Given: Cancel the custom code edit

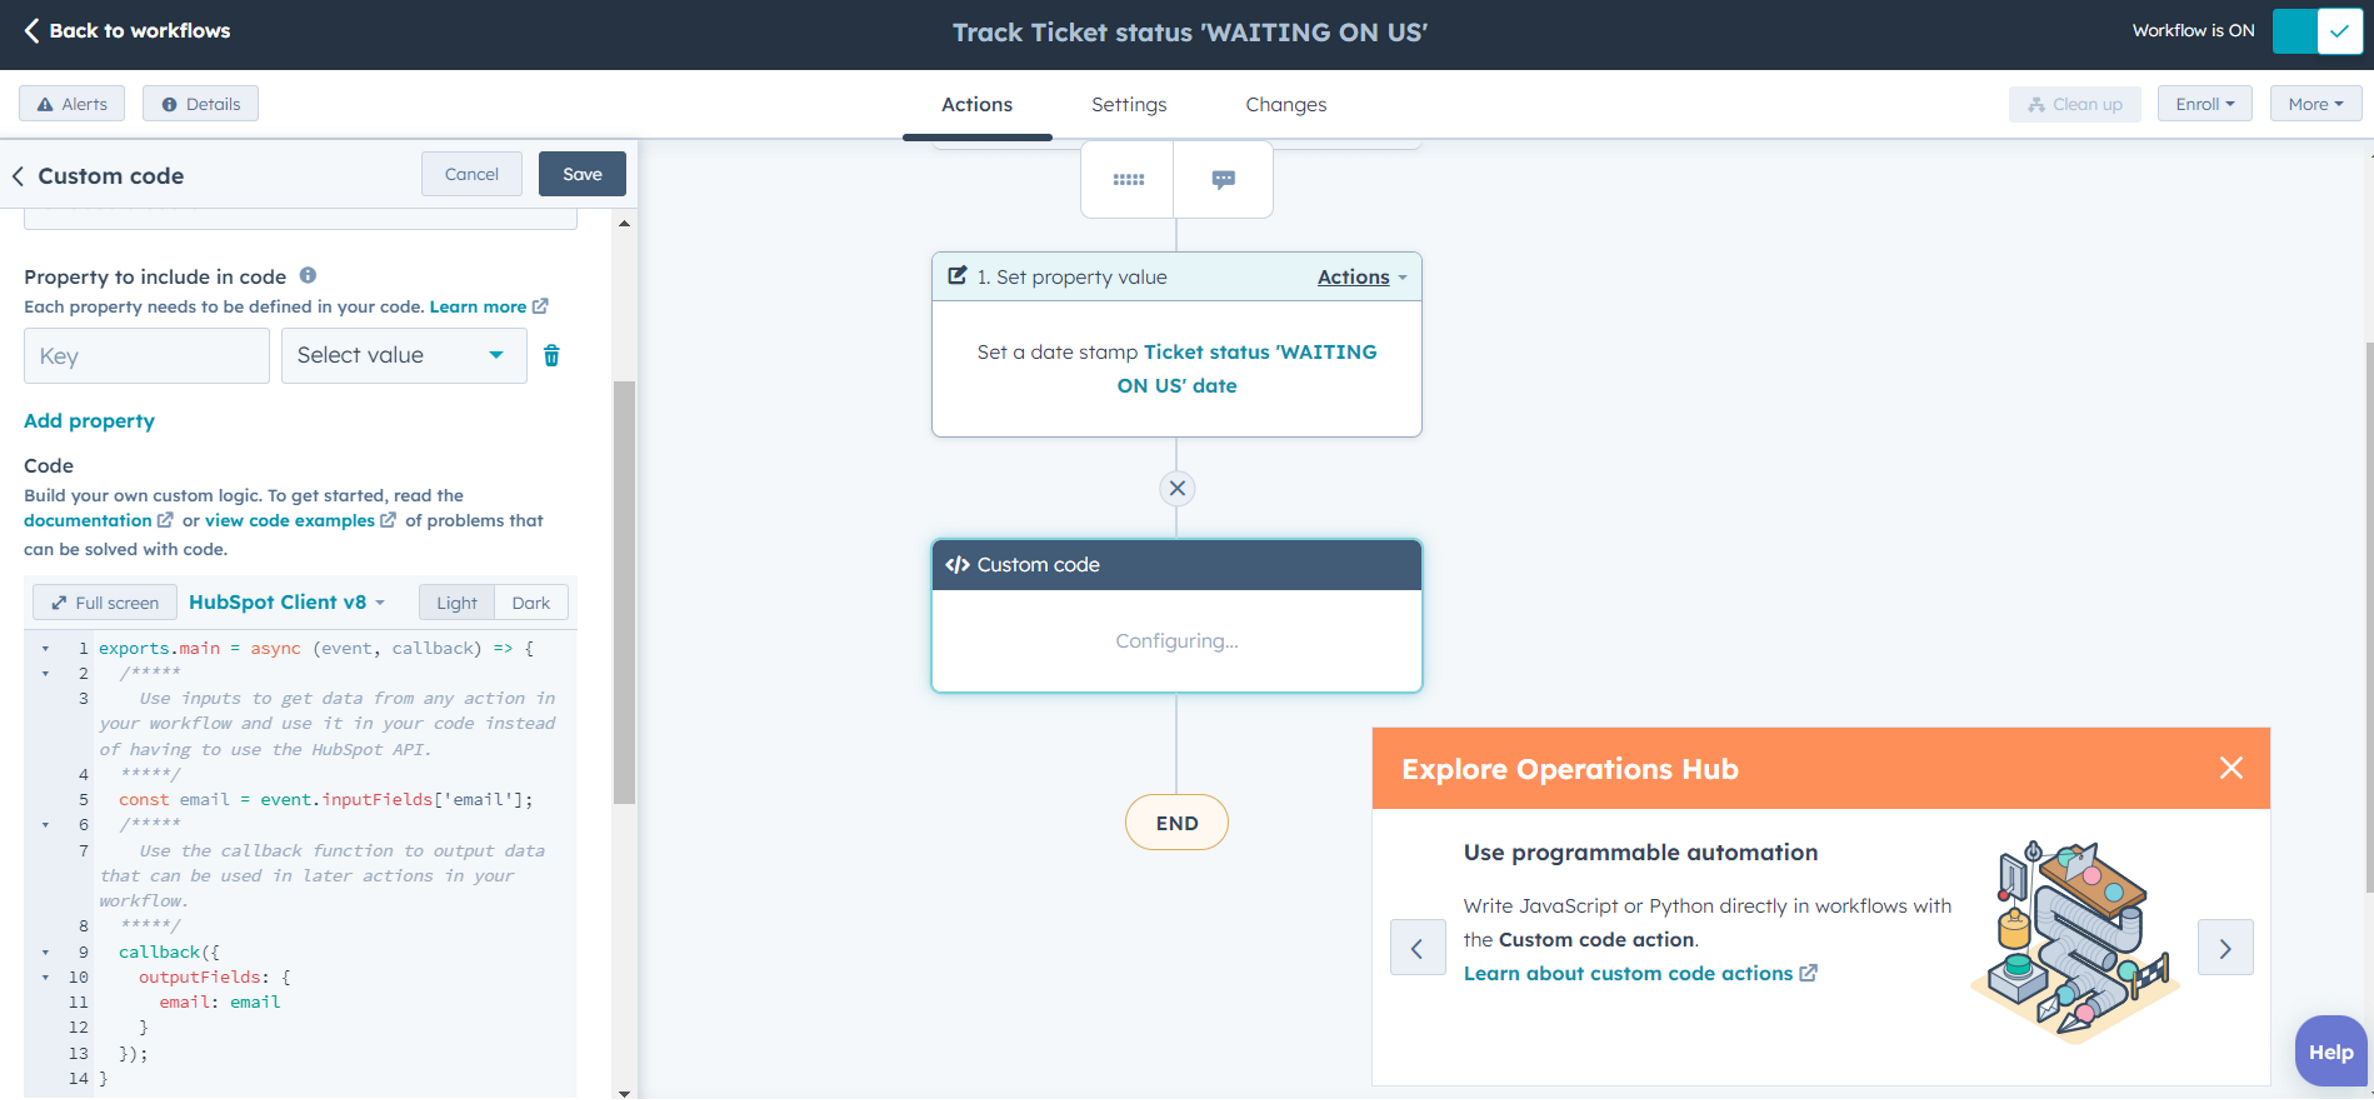Looking at the screenshot, I should coord(471,174).
